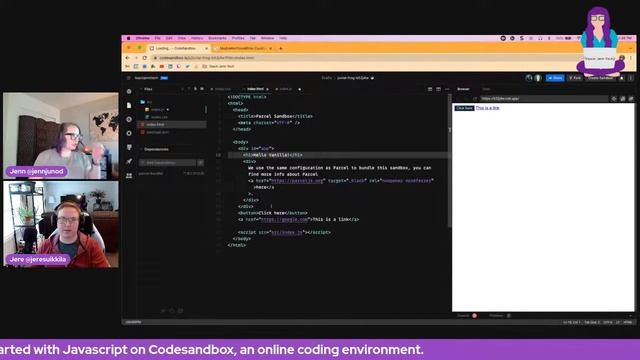Open the Teach Jenn Tech bookmarks folder

click(x=219, y=66)
